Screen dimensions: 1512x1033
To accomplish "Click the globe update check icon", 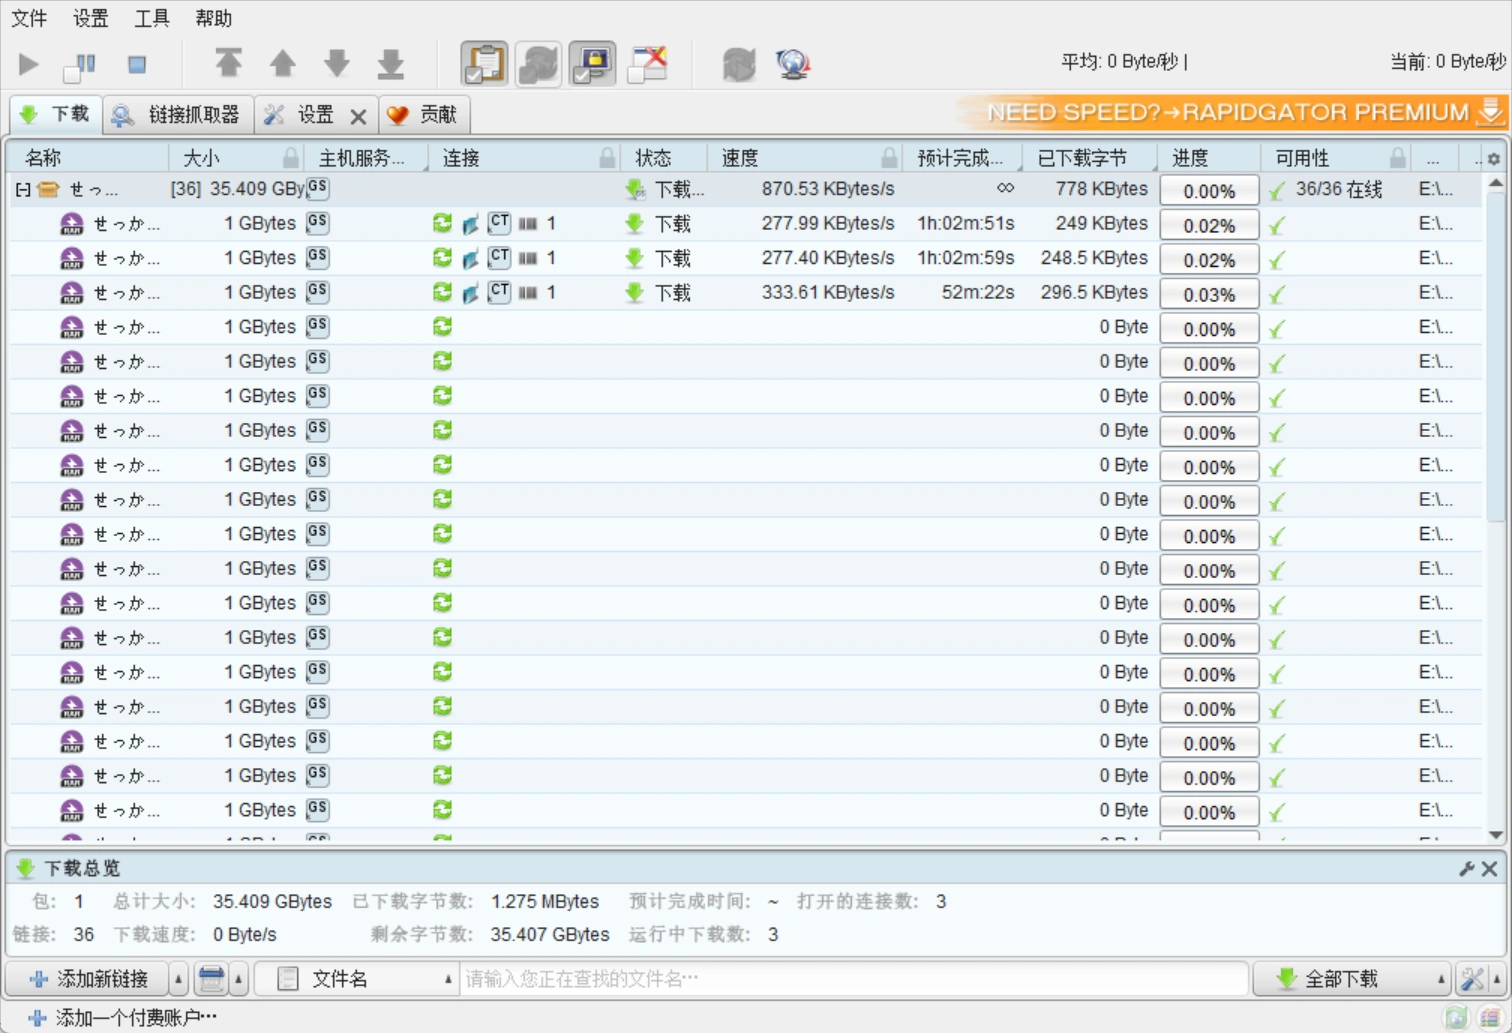I will (x=793, y=65).
